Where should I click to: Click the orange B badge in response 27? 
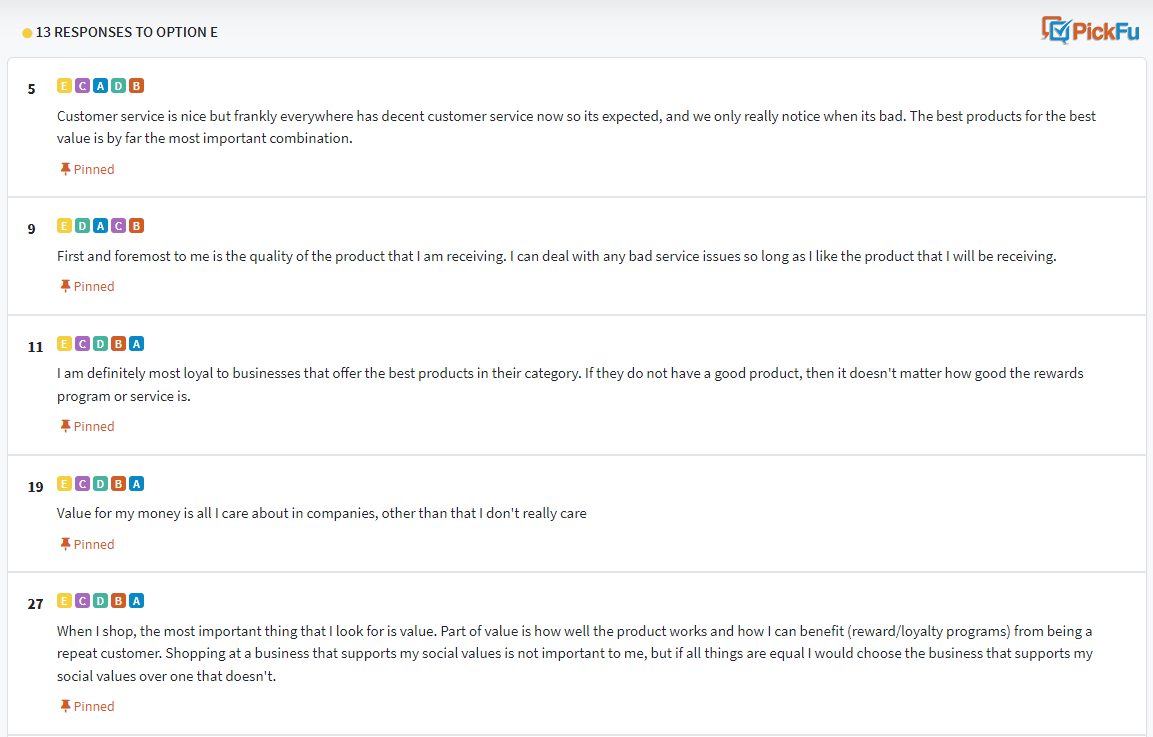click(119, 601)
